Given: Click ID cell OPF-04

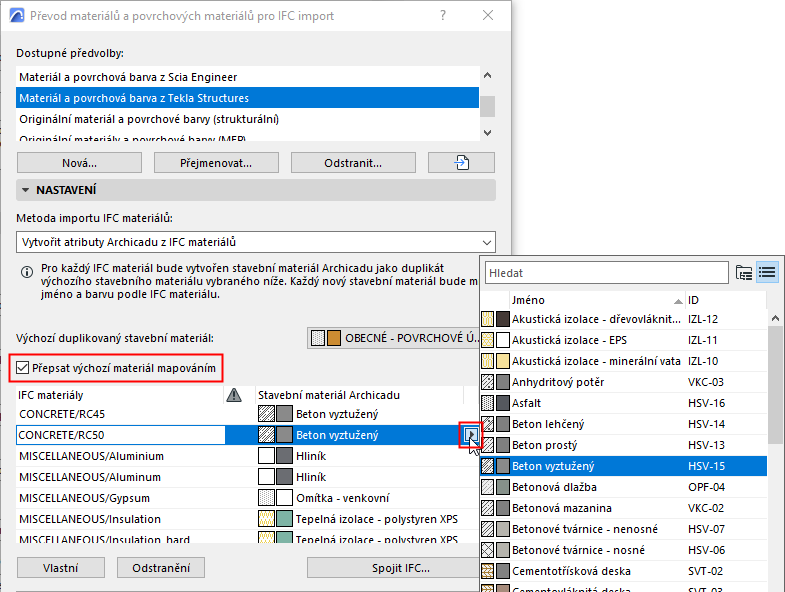Looking at the screenshot, I should click(706, 487).
